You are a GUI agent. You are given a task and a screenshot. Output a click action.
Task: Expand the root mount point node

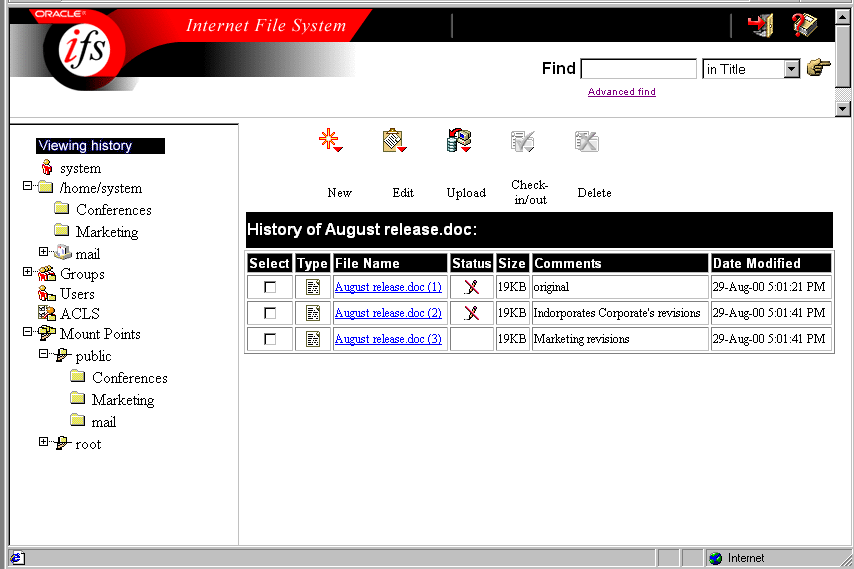[44, 442]
